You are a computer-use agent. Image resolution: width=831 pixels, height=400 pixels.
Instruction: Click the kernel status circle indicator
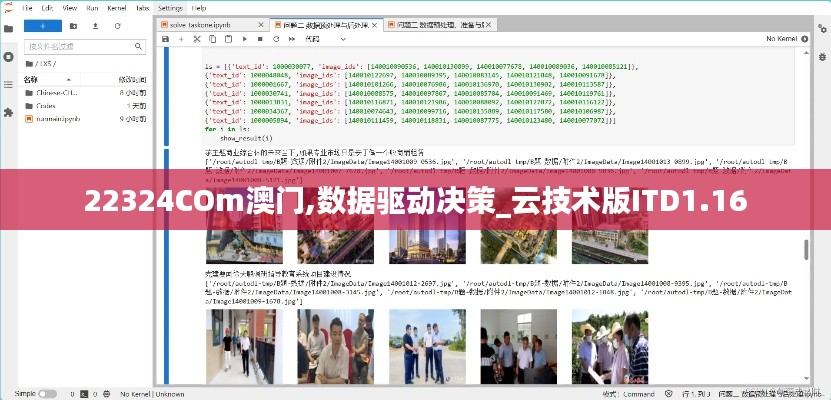click(x=805, y=39)
